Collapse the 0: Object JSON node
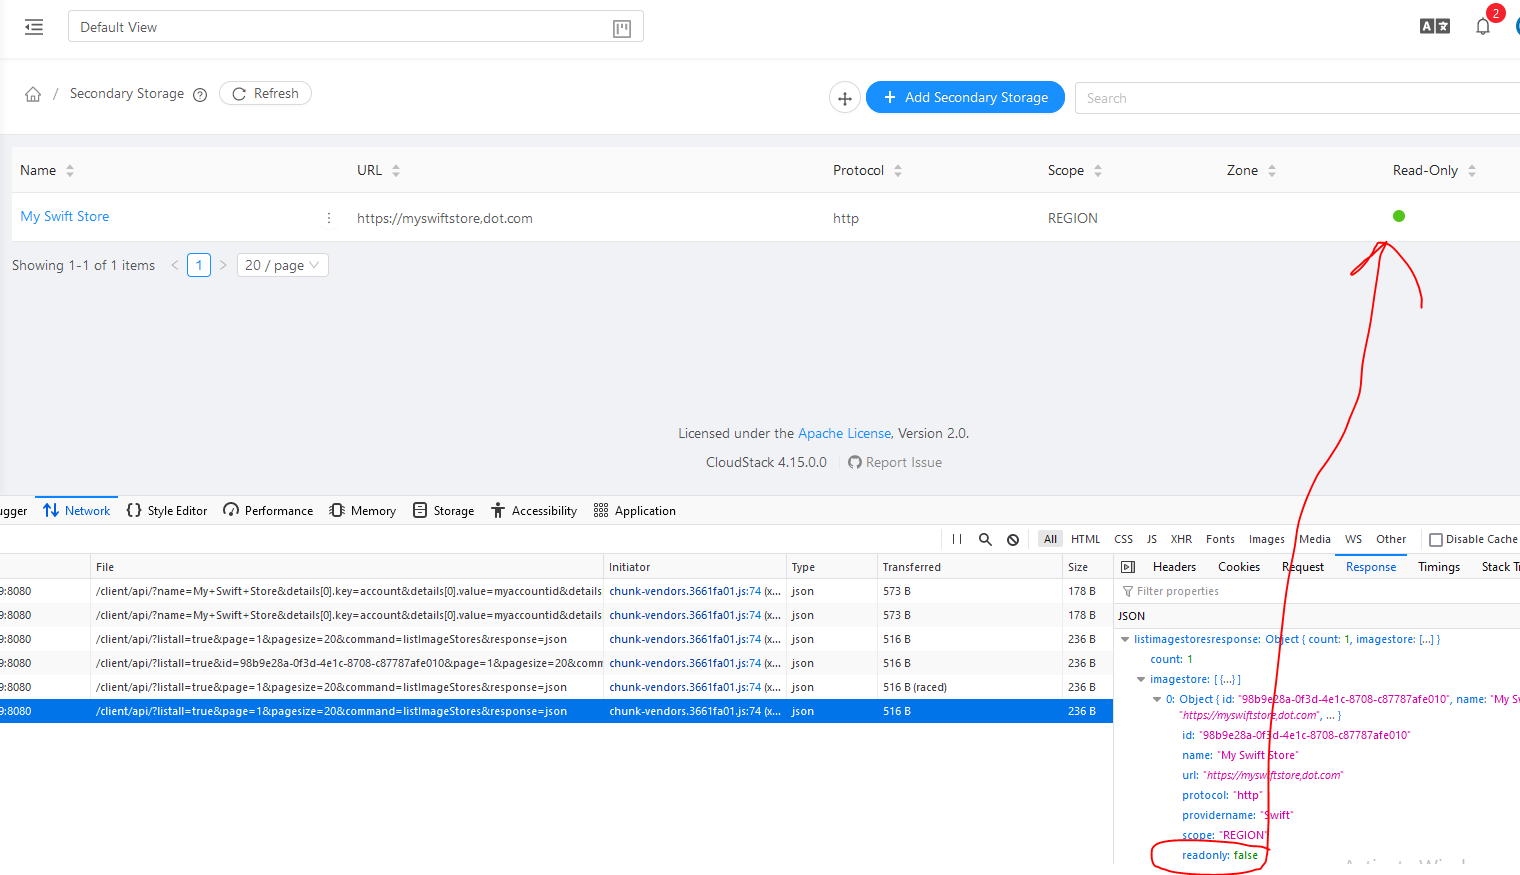1520x875 pixels. (1157, 699)
